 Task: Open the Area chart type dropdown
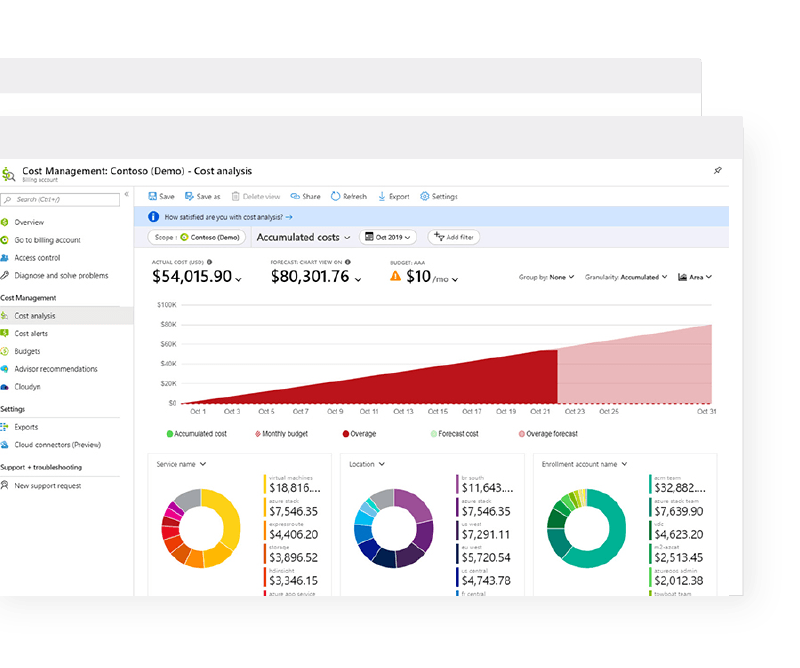(x=695, y=277)
